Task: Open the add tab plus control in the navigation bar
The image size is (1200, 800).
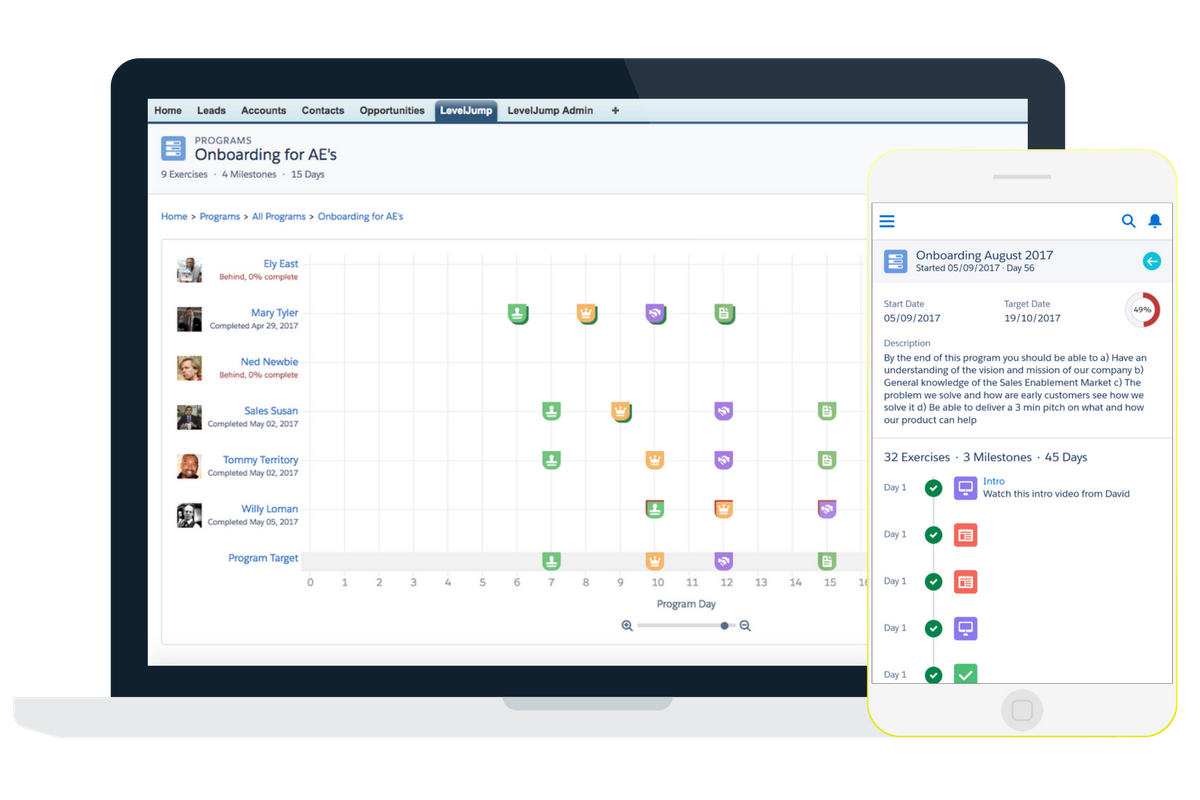Action: coord(614,110)
